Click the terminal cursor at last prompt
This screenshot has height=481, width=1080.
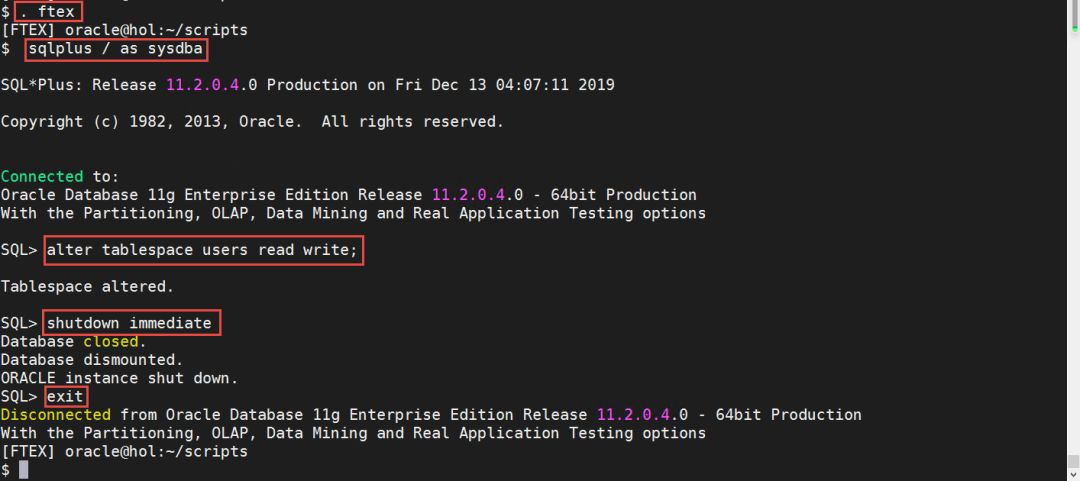click(x=24, y=470)
